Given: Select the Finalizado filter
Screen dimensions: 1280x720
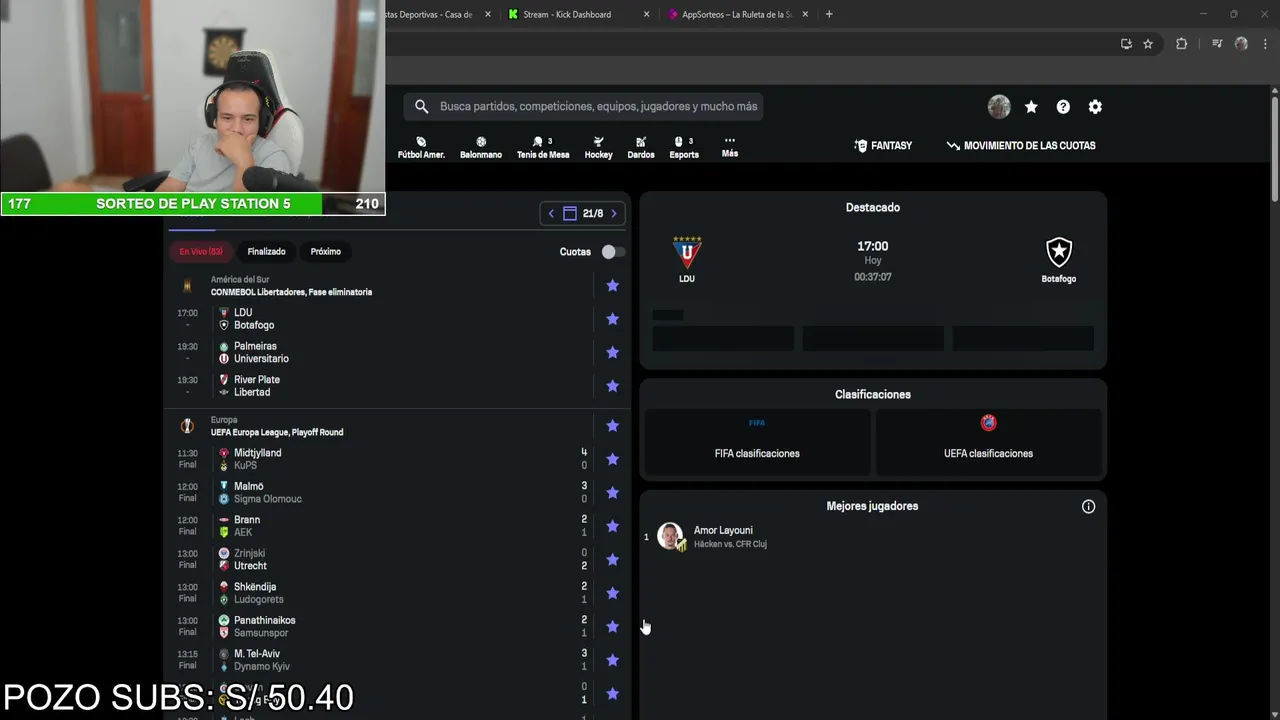Looking at the screenshot, I should (x=266, y=251).
